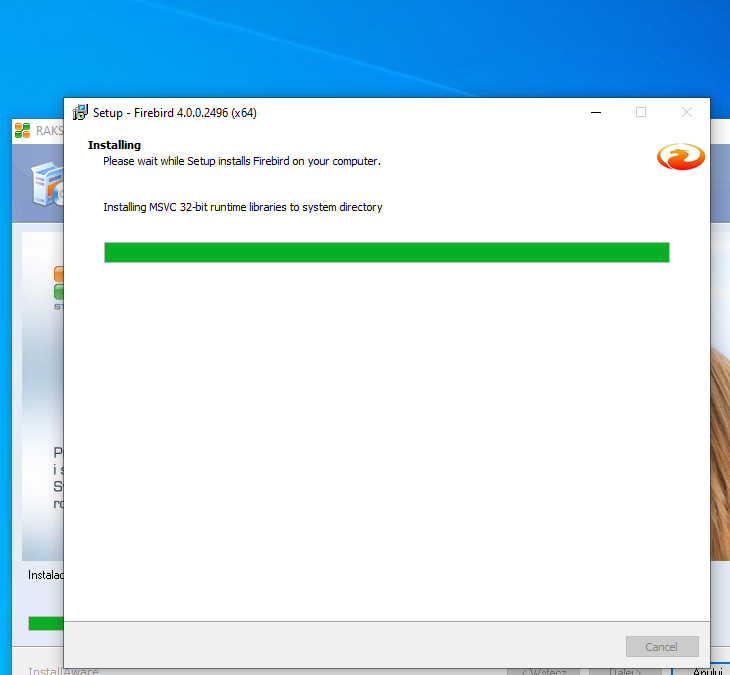Click the green Firebird installation progress bar

[386, 252]
